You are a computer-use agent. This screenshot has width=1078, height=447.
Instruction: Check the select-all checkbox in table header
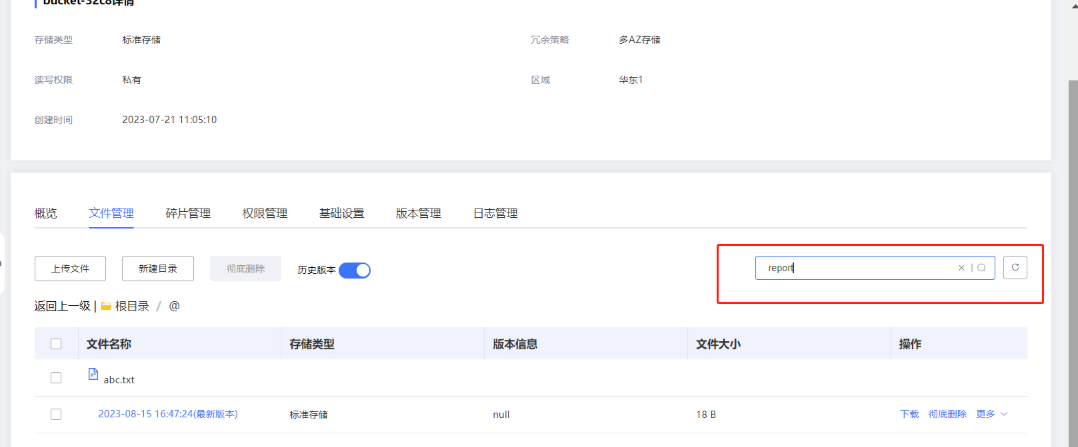(x=56, y=344)
